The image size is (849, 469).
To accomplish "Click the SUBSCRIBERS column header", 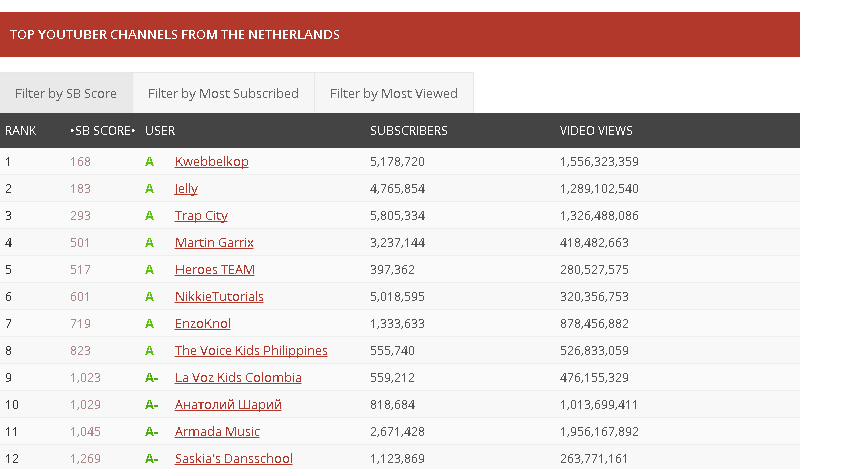I will pos(409,131).
